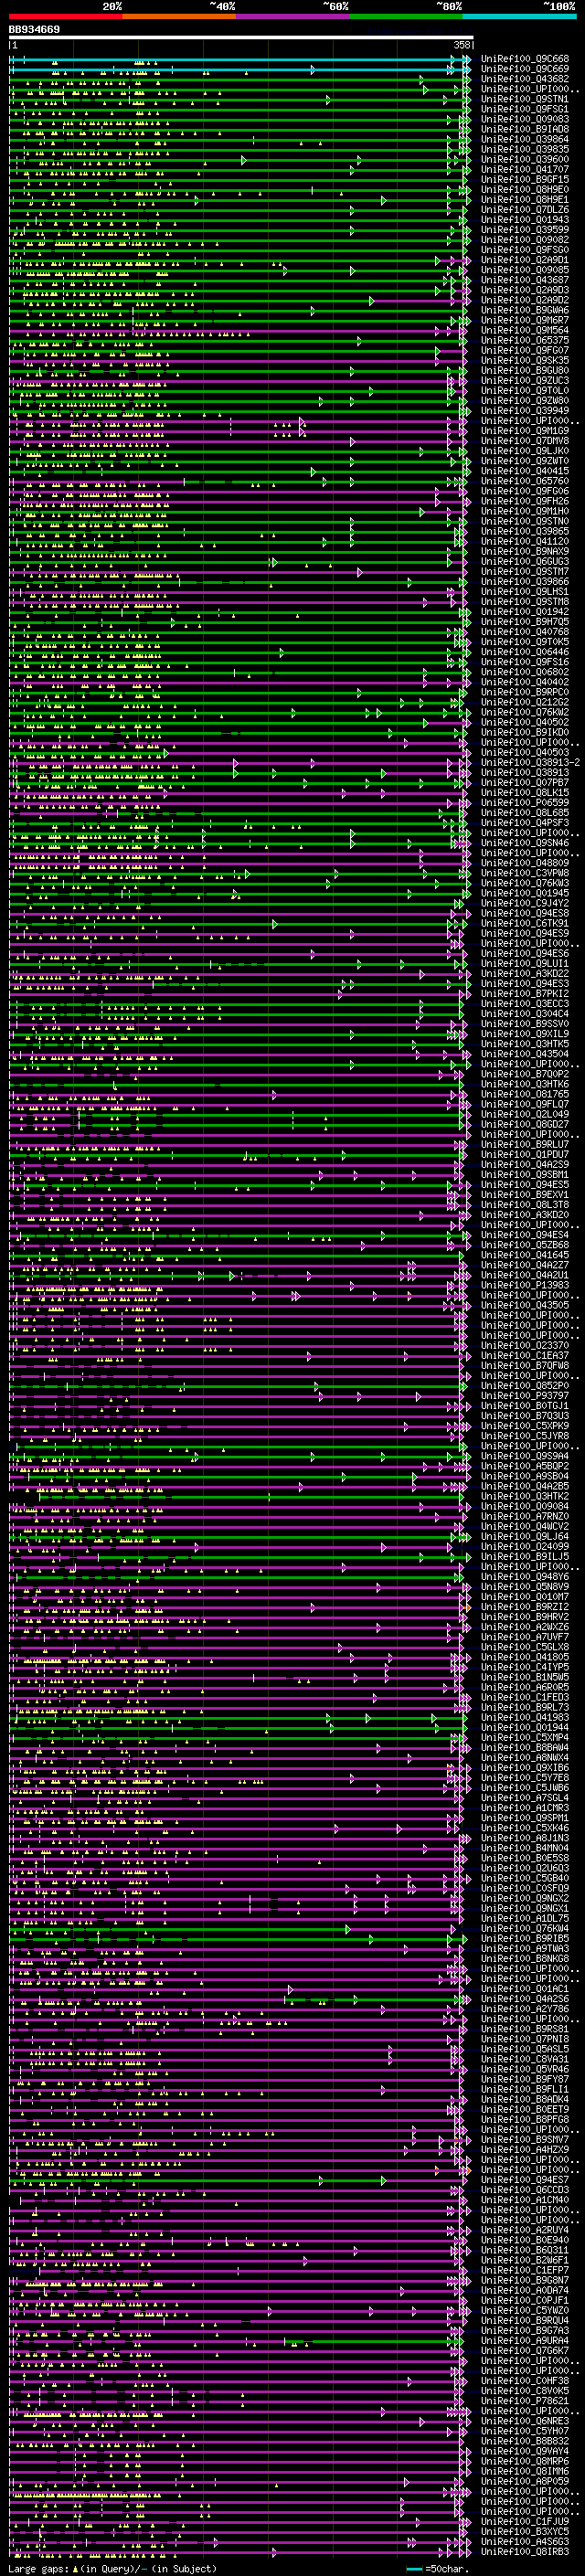Select the UniRef100_Q948Y6 label
Viewport: 585px width, 2576px height.
(524, 1577)
